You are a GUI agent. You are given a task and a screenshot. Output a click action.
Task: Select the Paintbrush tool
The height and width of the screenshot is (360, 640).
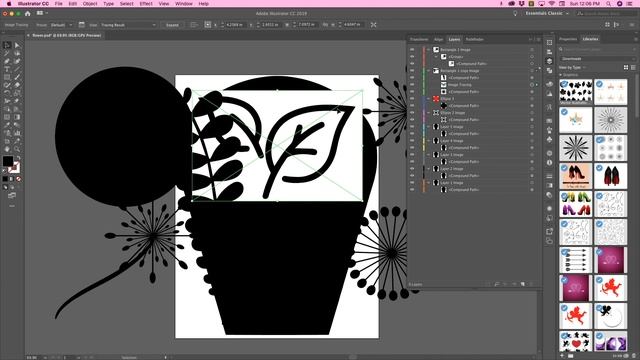tap(17, 77)
